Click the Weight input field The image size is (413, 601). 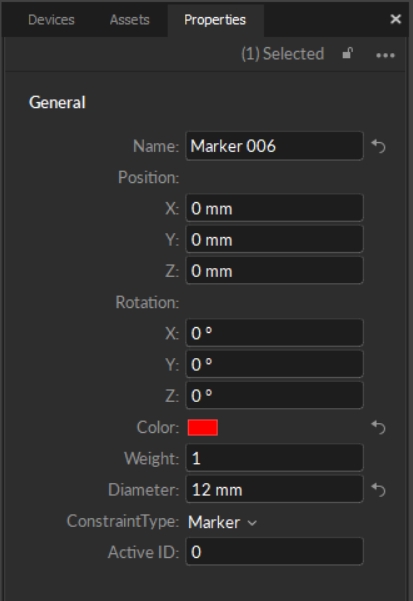click(x=274, y=458)
